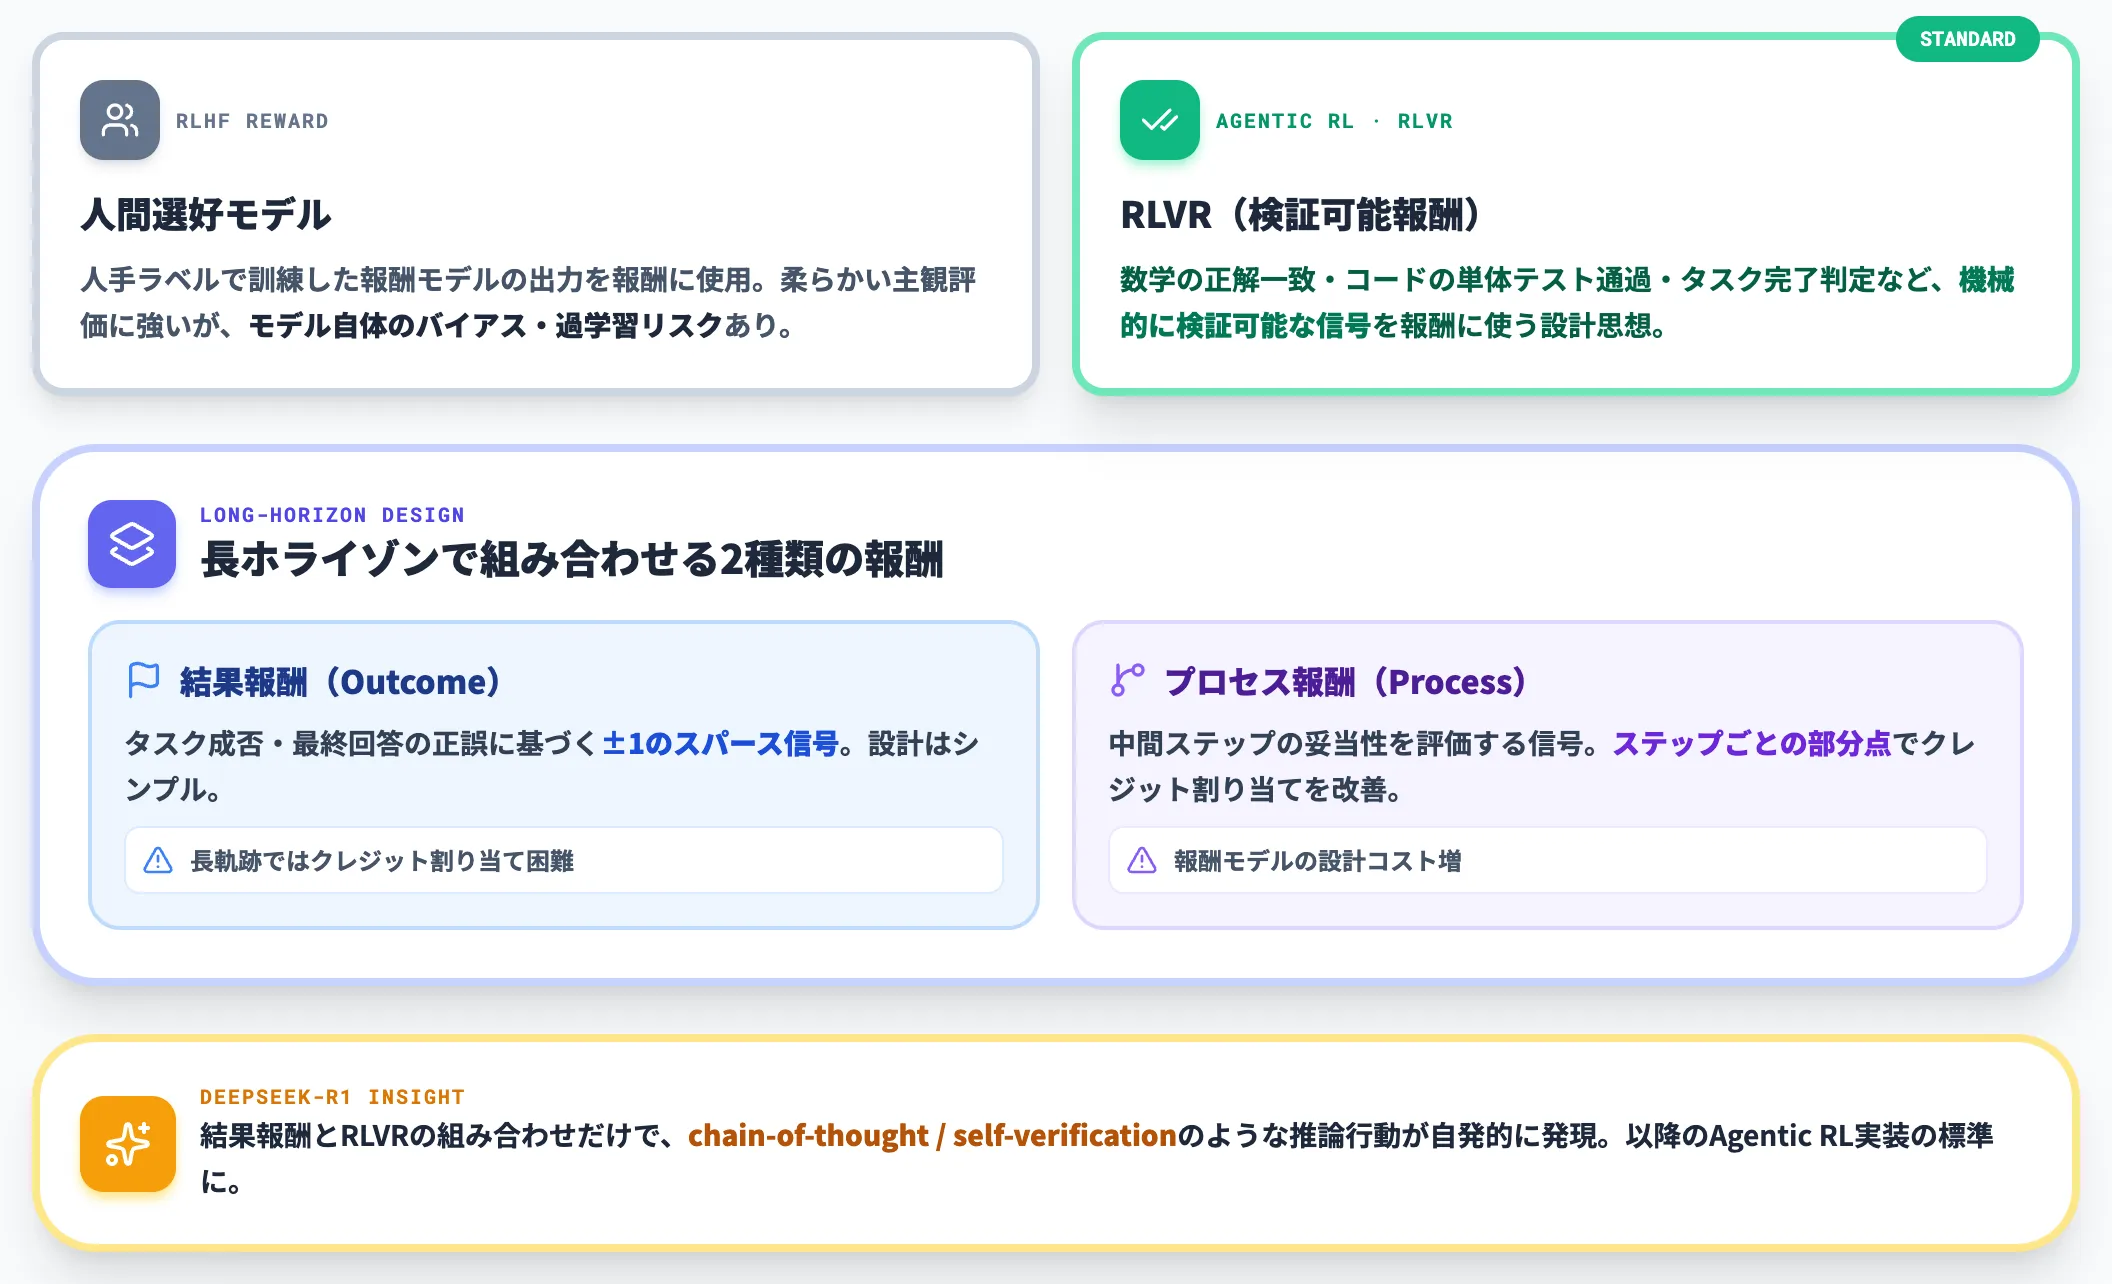Image resolution: width=2112 pixels, height=1284 pixels.
Task: Click the flag icon beside 結果報酬
Action: 144,681
